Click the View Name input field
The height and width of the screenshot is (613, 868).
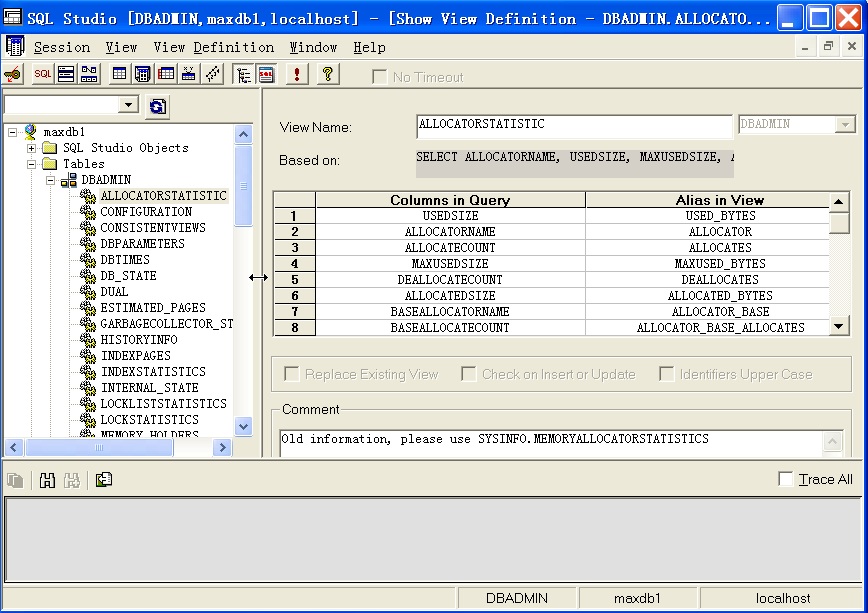click(573, 125)
